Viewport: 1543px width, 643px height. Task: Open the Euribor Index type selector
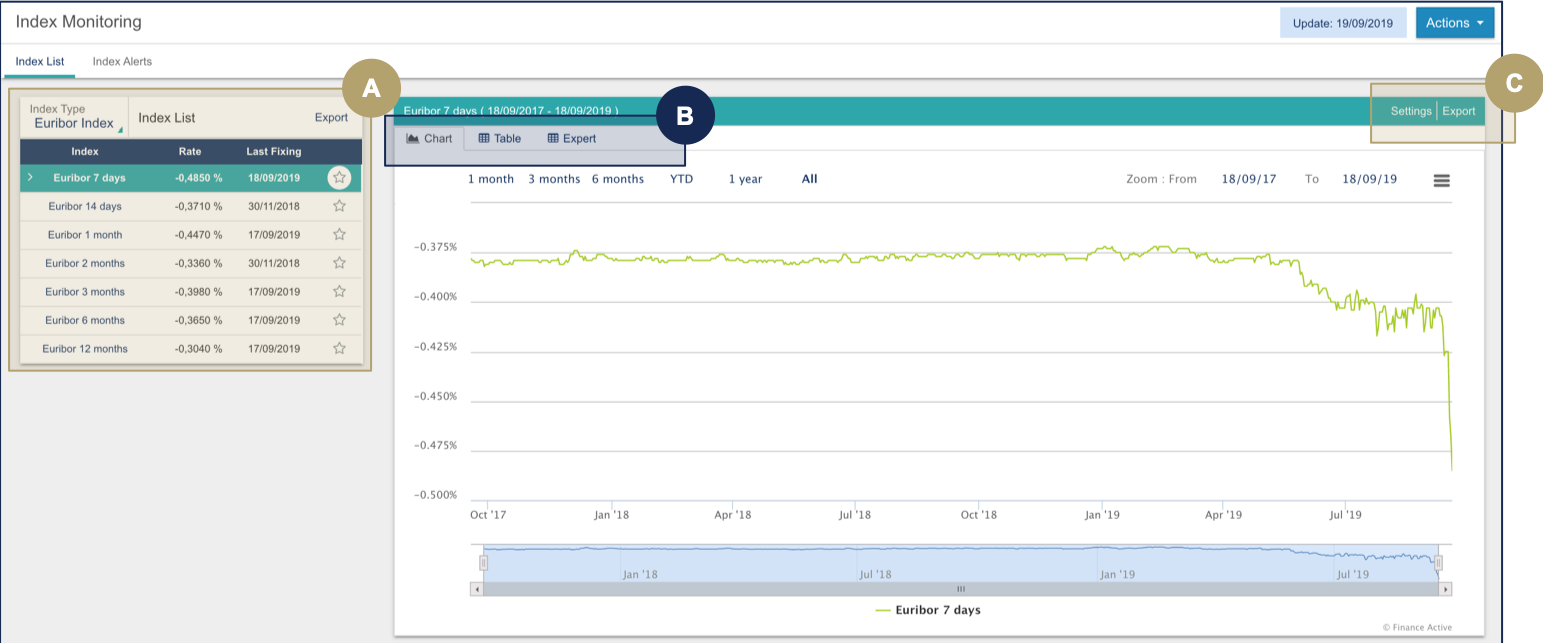click(73, 120)
